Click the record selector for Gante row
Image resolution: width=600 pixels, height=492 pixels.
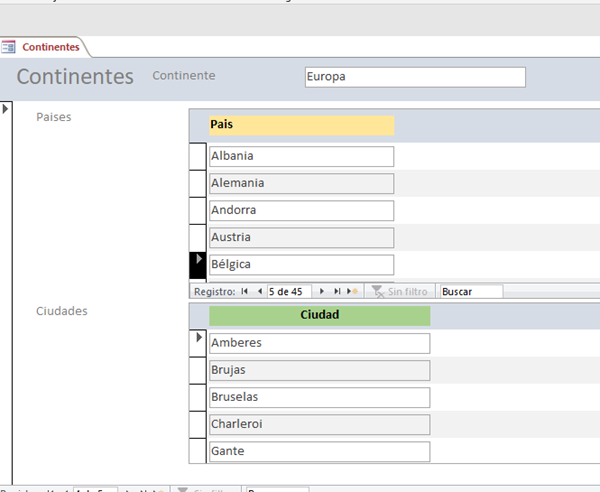[x=198, y=451]
